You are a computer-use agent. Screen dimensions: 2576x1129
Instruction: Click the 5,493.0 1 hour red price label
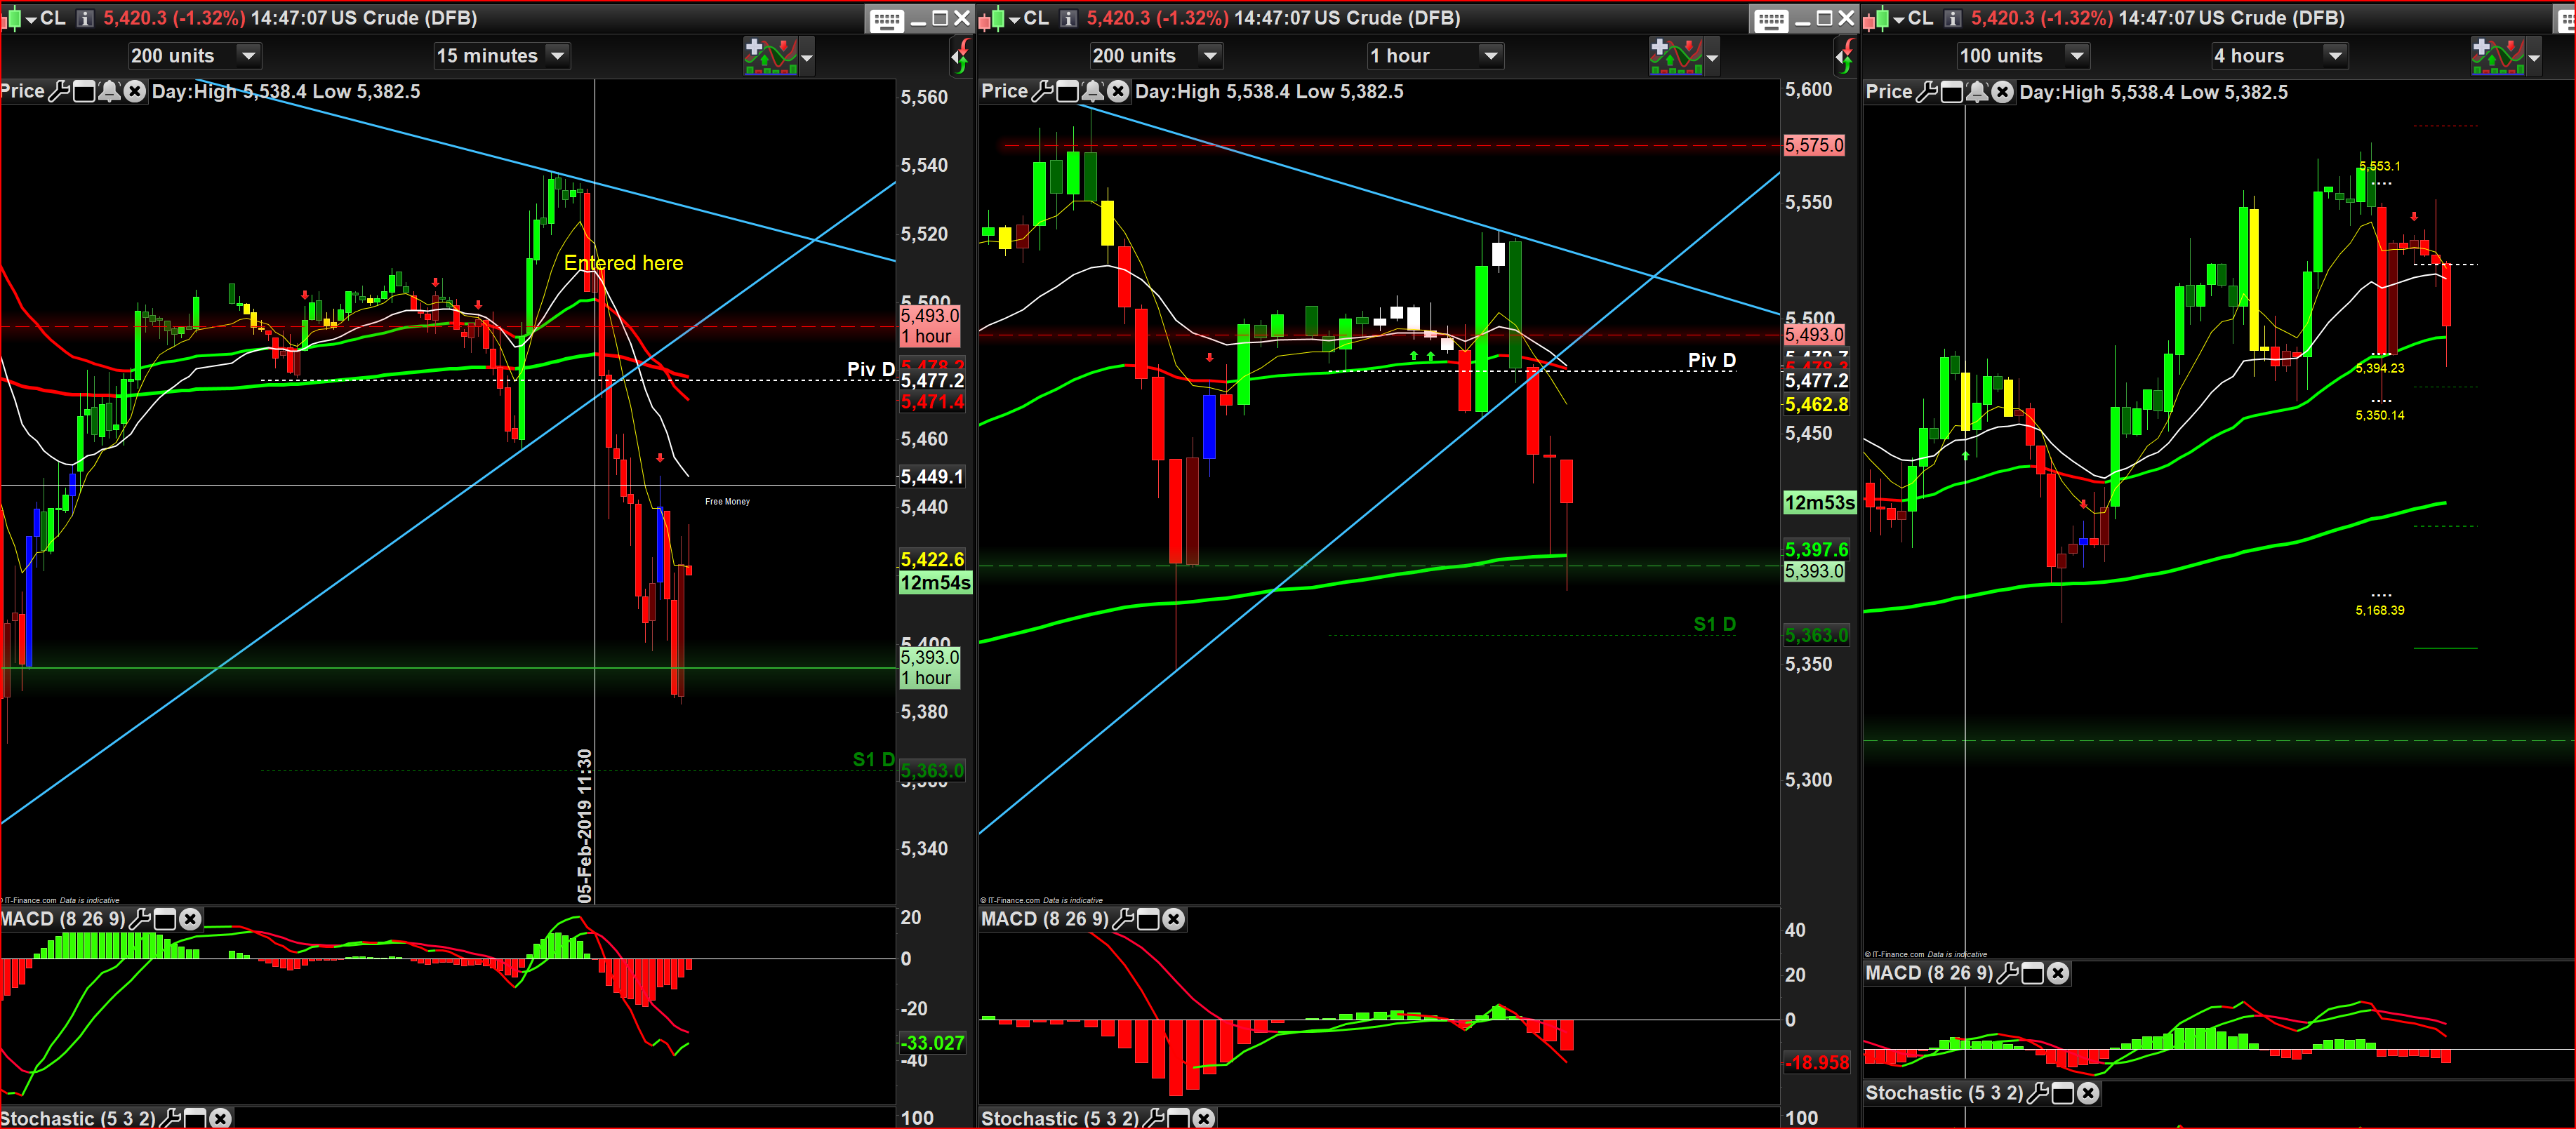point(929,326)
